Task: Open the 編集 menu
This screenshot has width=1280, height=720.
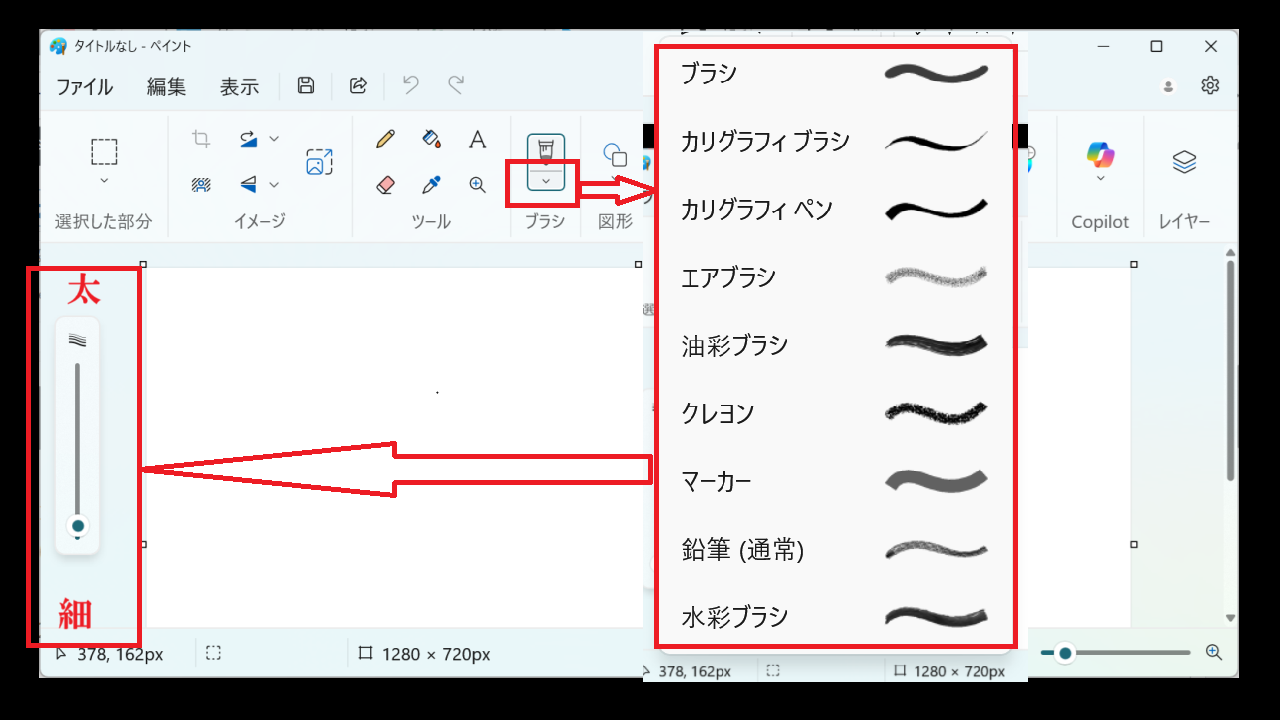Action: click(x=166, y=87)
